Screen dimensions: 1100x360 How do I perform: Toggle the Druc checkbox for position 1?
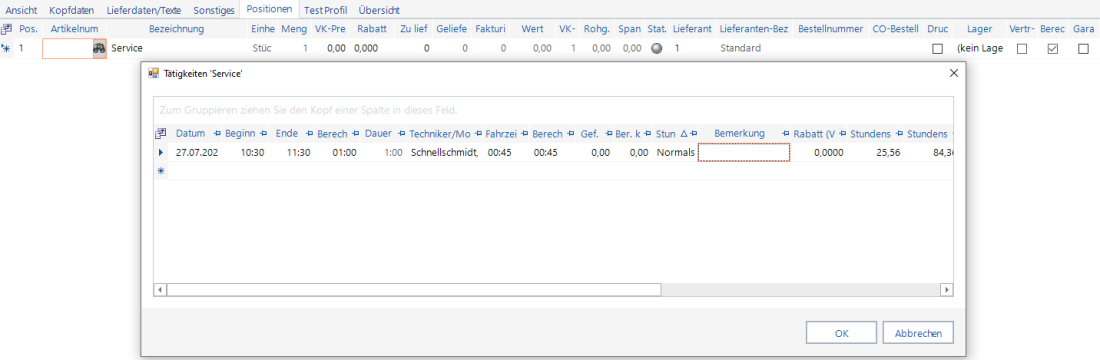coord(937,49)
